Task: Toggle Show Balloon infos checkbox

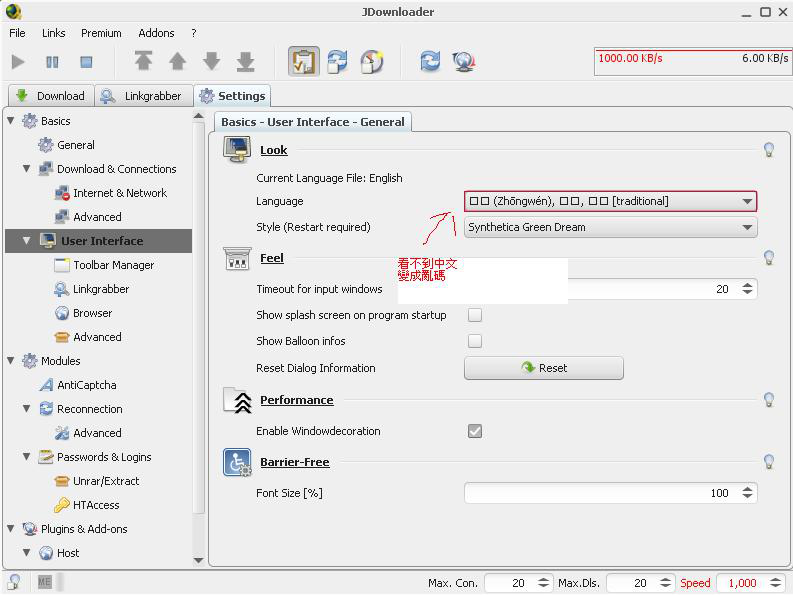Action: coord(474,340)
